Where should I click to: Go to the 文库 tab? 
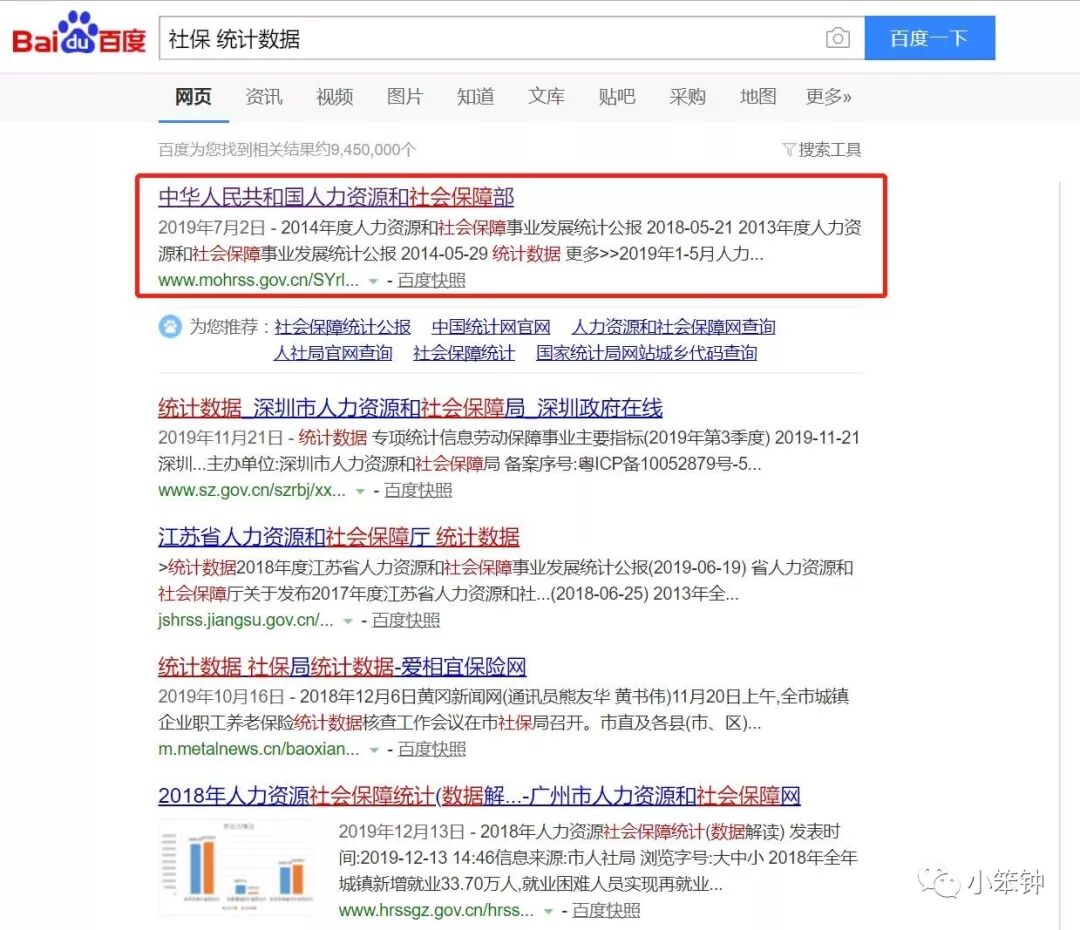[x=546, y=96]
